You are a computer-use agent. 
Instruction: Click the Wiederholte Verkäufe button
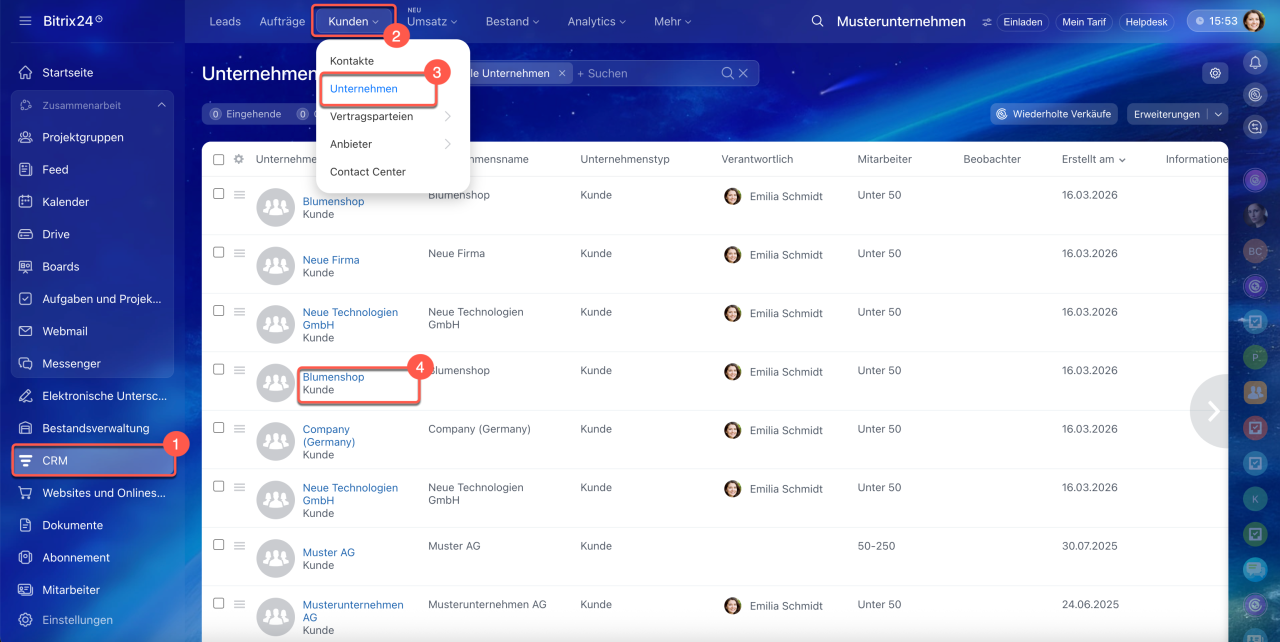tap(1053, 114)
